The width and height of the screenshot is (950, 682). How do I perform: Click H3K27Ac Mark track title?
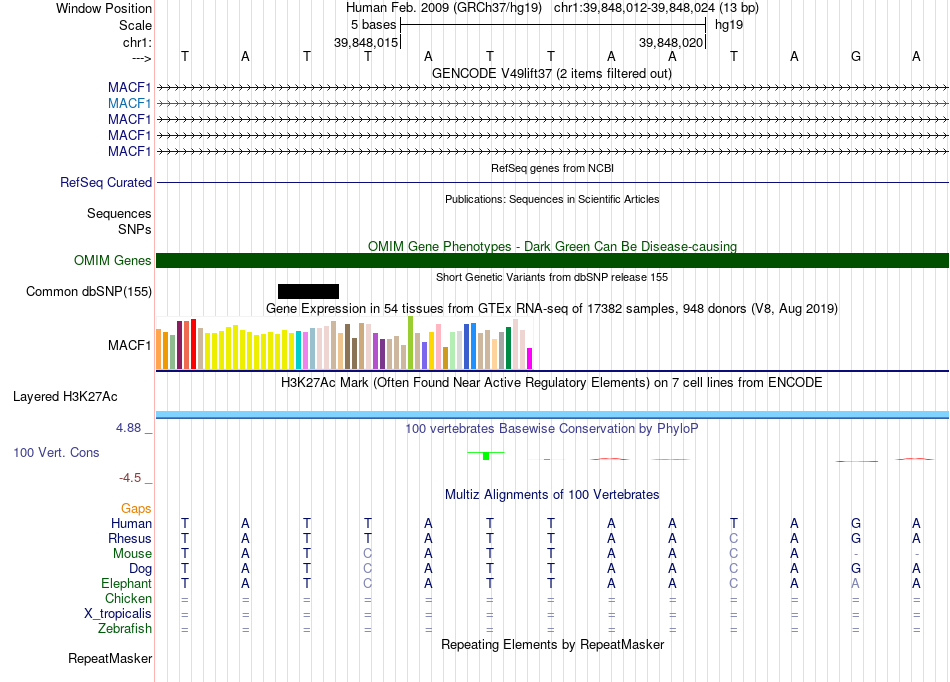[x=552, y=383]
